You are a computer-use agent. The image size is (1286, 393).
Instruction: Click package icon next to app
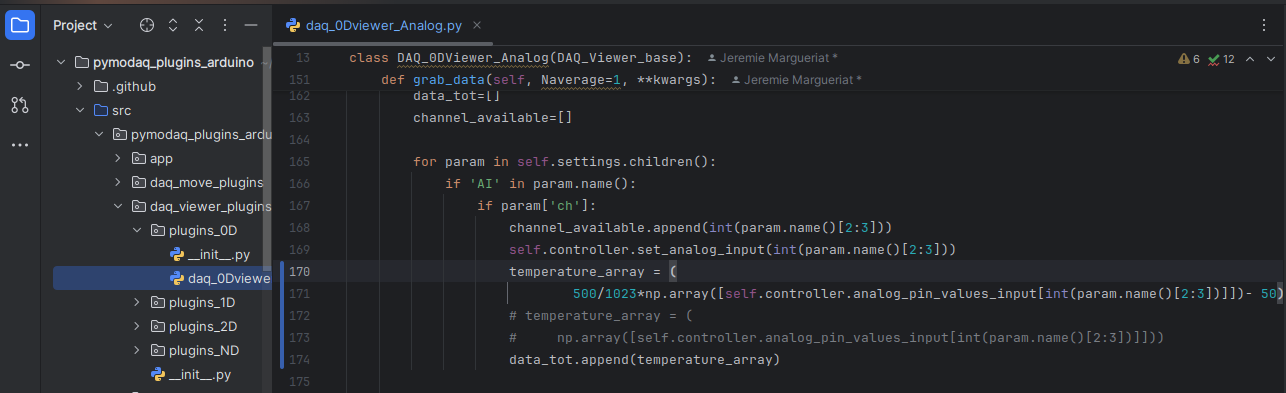coord(138,158)
